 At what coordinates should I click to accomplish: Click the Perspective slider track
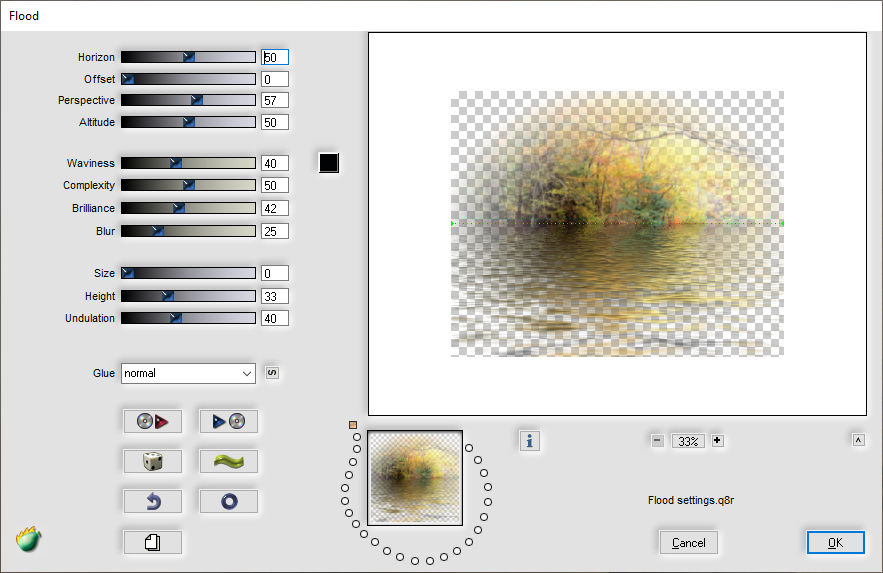(x=188, y=100)
